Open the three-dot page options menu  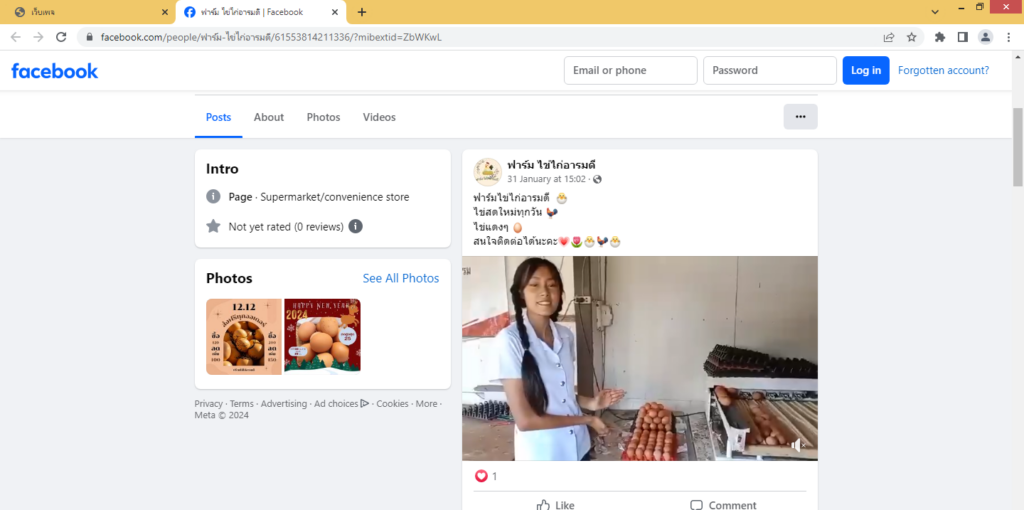(x=800, y=117)
